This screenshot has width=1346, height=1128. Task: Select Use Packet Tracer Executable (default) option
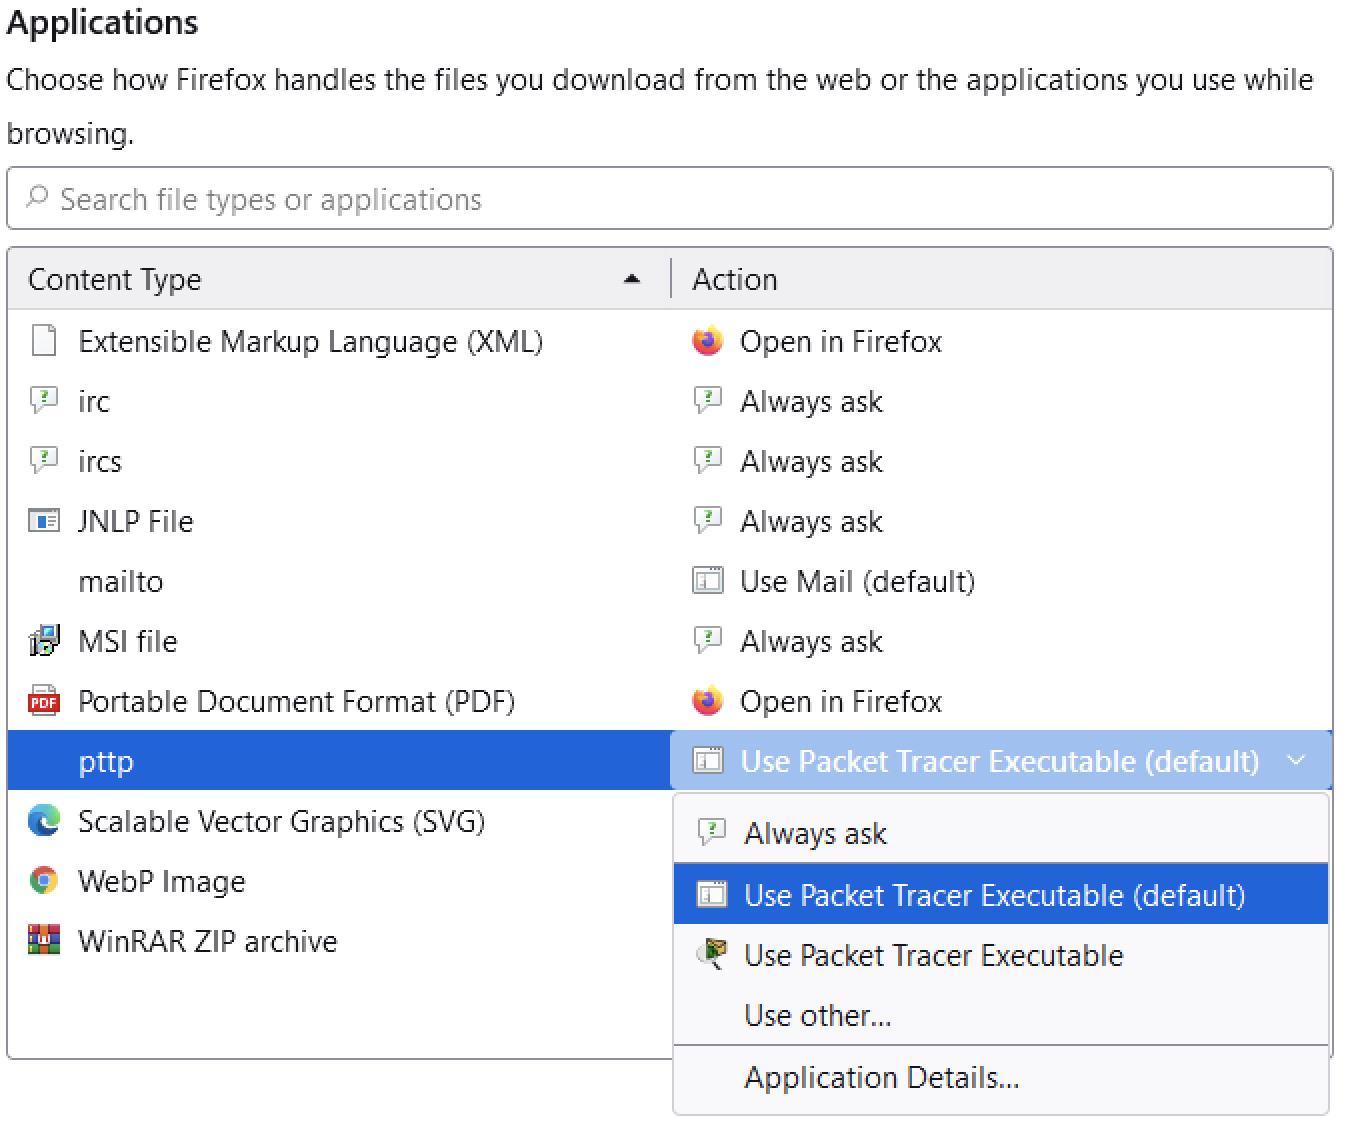1001,894
